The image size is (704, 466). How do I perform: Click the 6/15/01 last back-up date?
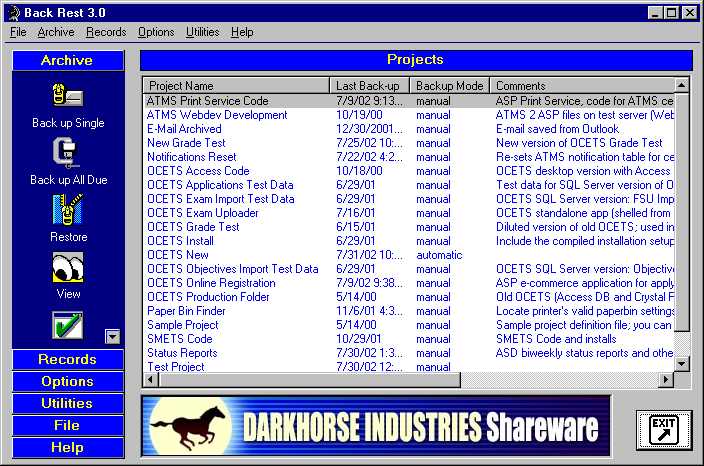[355, 227]
